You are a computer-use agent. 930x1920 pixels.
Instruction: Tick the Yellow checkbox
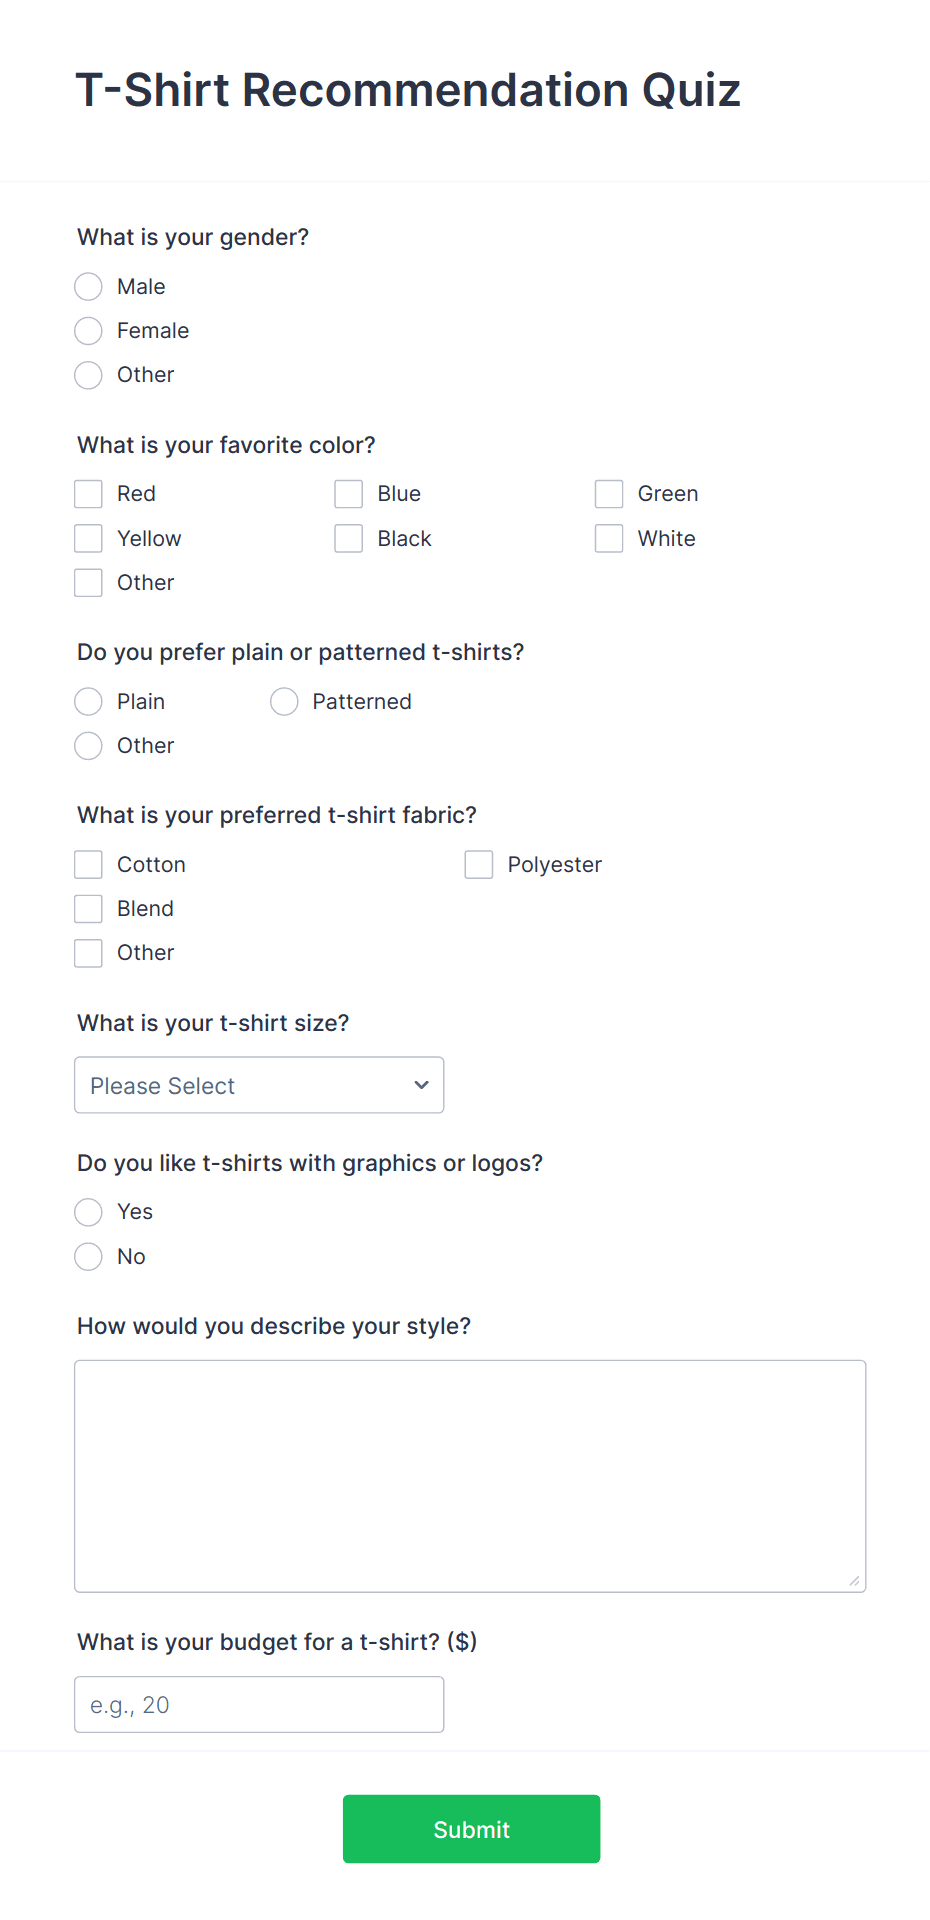tap(88, 538)
